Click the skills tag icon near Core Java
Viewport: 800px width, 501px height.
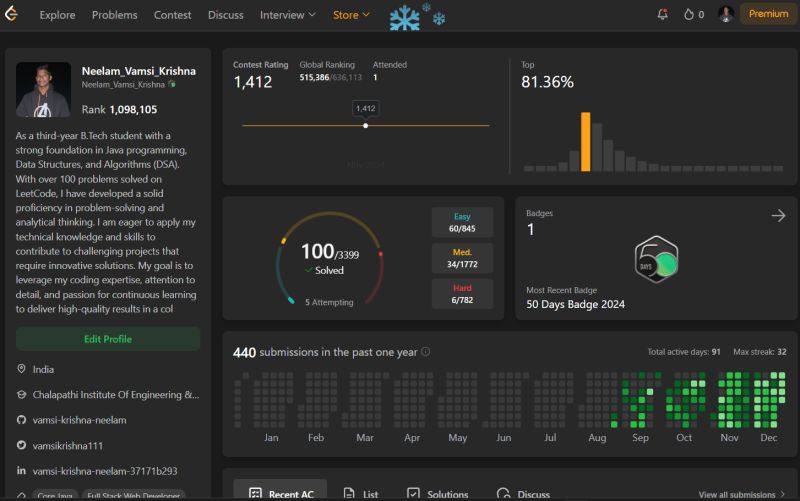click(x=21, y=495)
